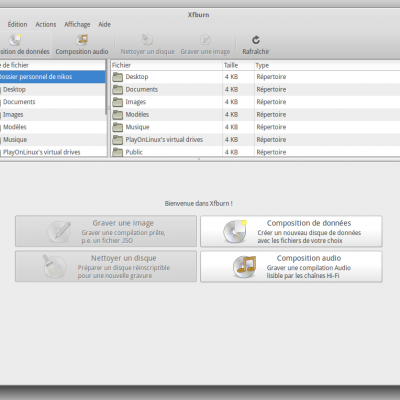
Task: Select the Images row name in file list
Action: click(136, 102)
